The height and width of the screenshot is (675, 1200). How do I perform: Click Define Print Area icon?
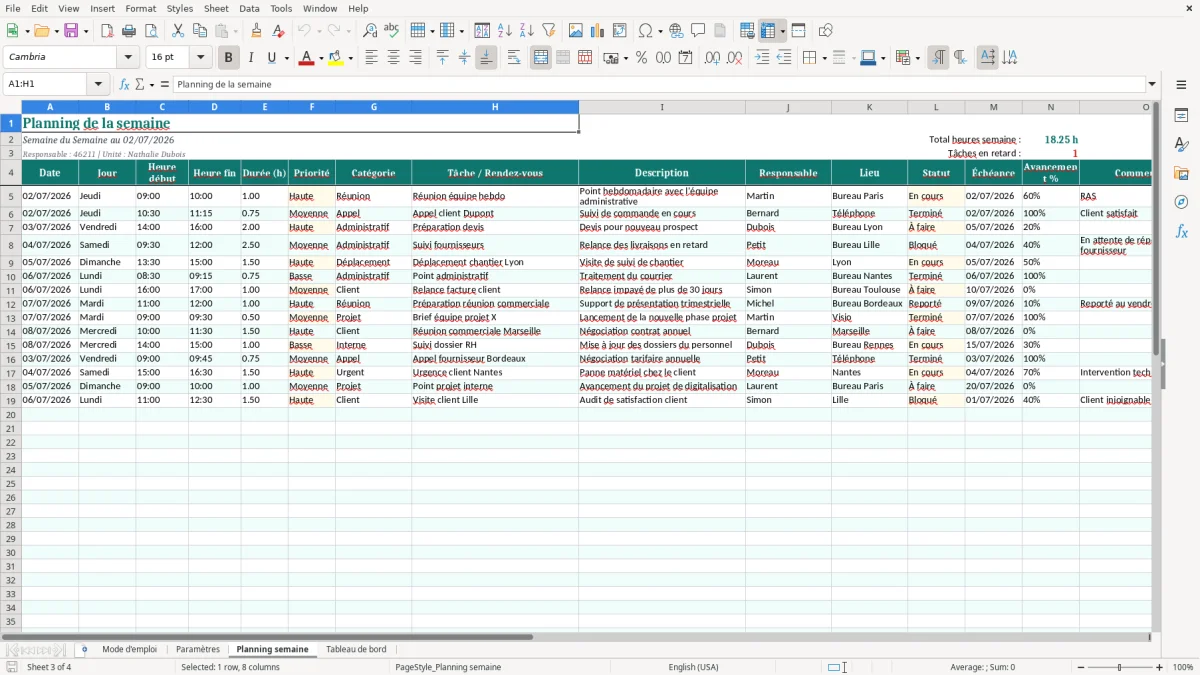(747, 31)
